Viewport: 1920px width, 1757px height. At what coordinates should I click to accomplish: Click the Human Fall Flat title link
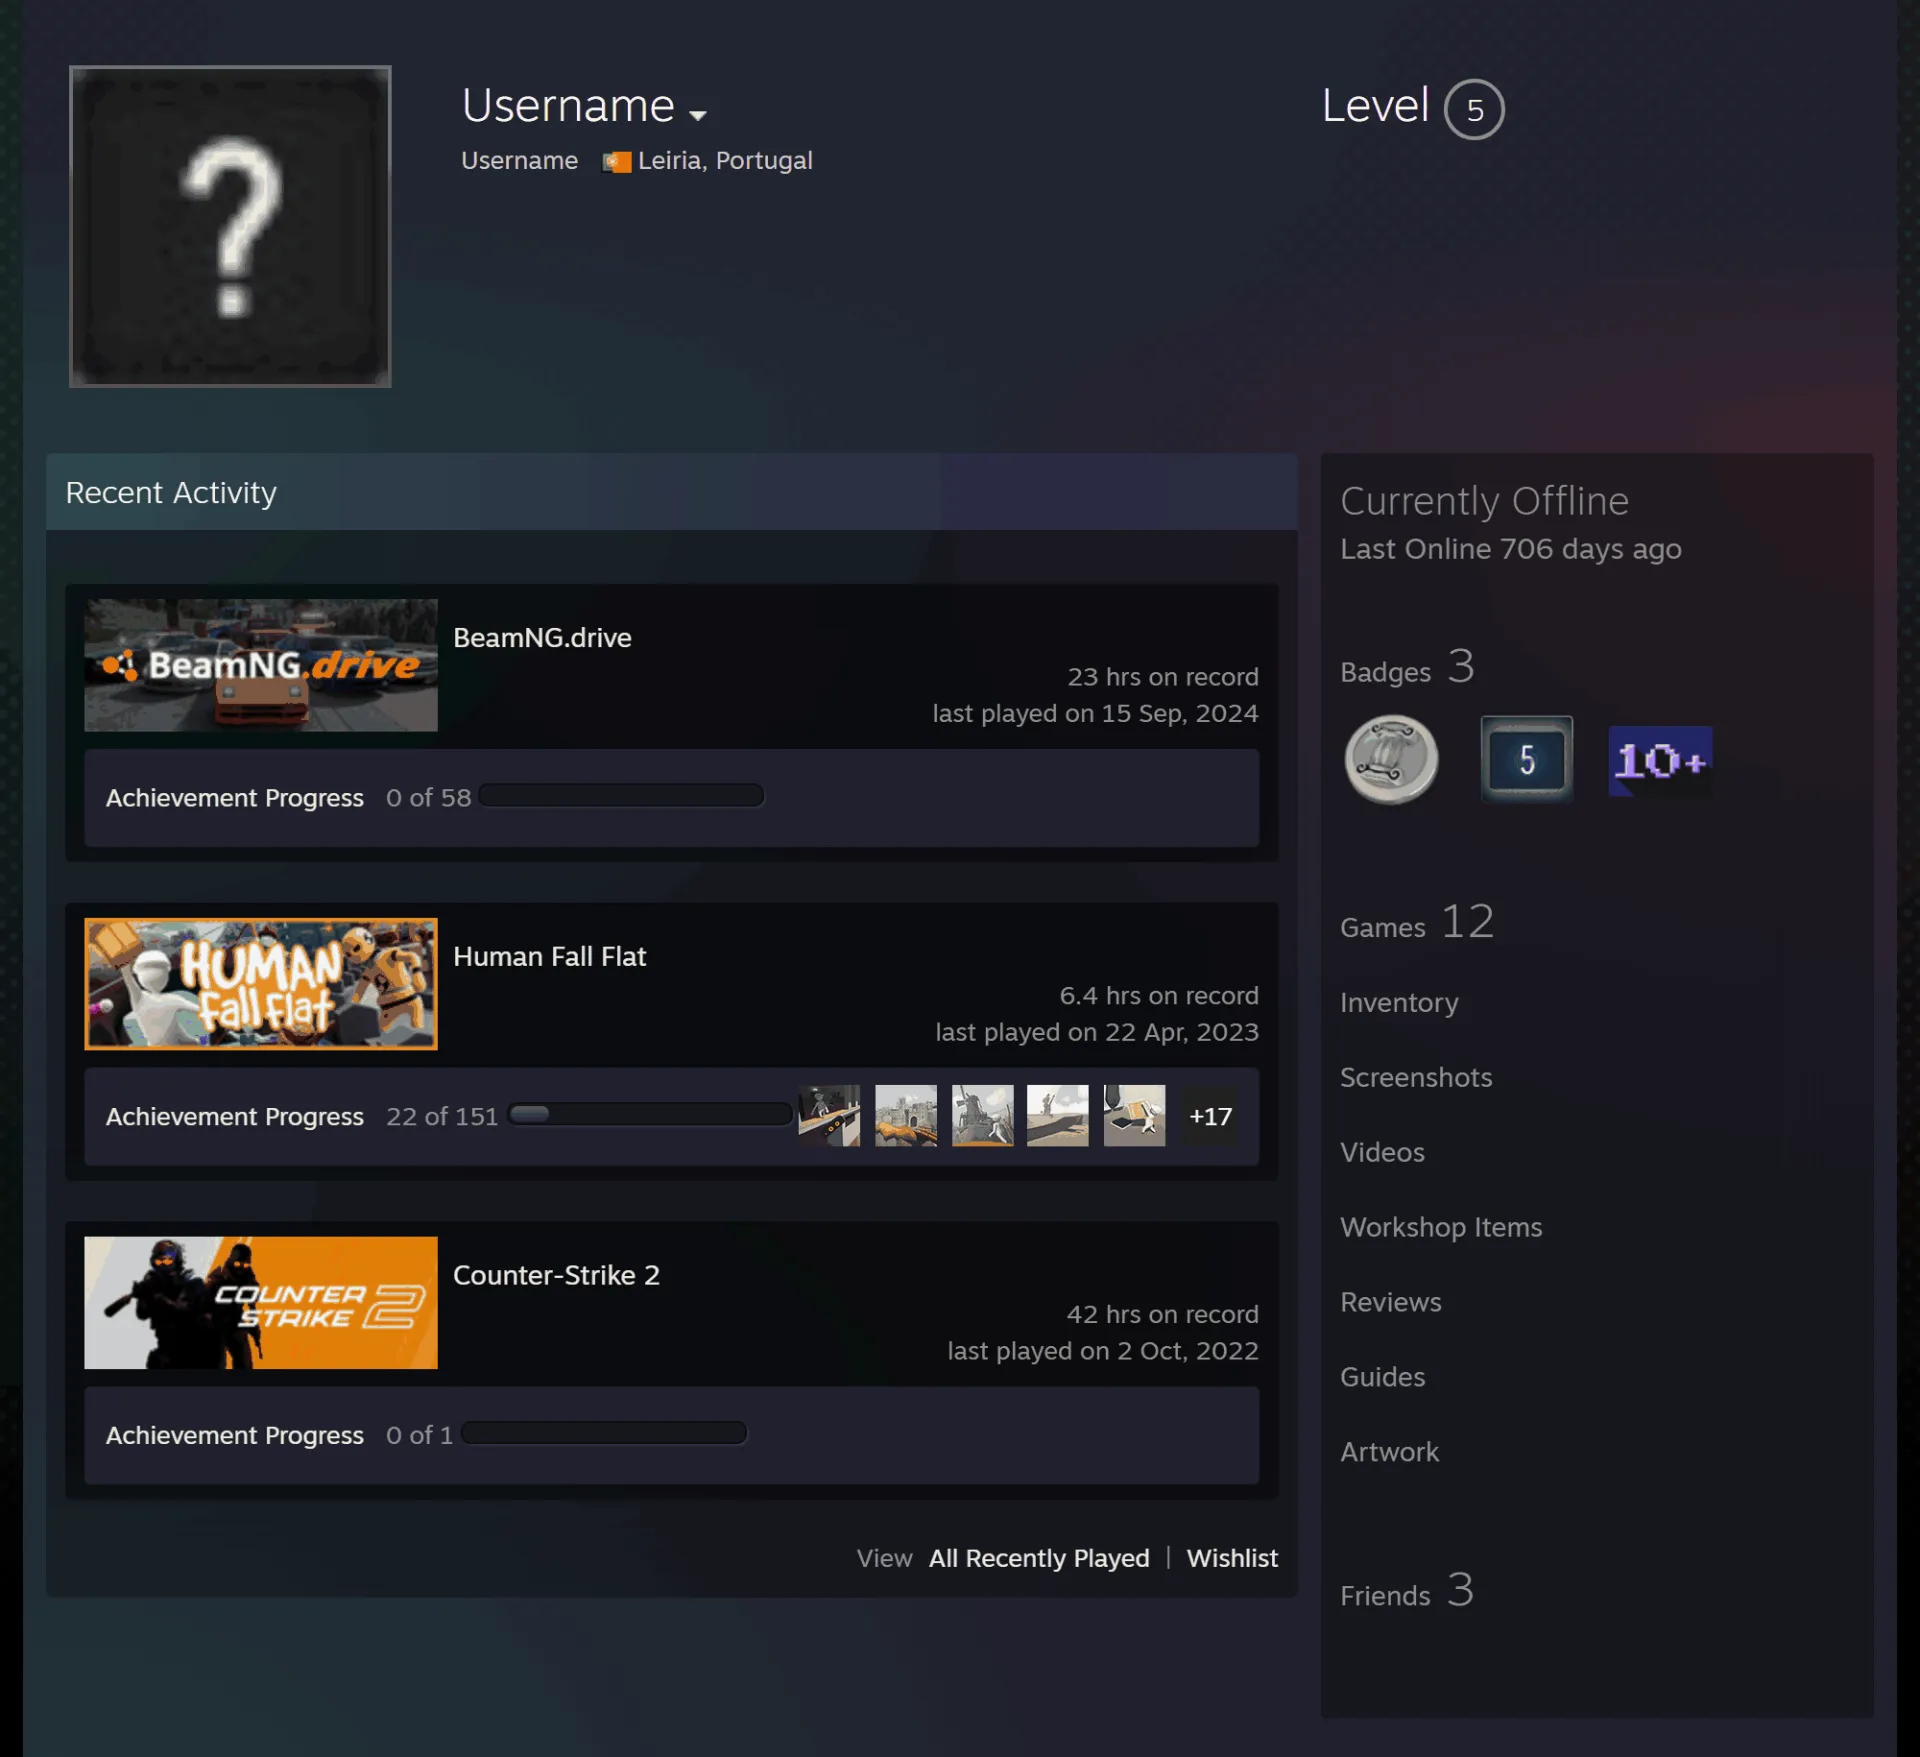(549, 957)
